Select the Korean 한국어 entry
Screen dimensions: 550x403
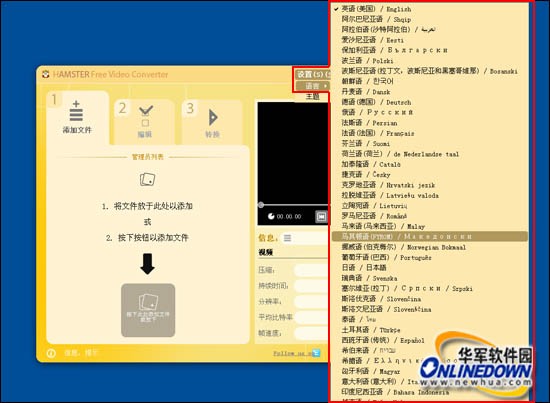[x=430, y=81]
